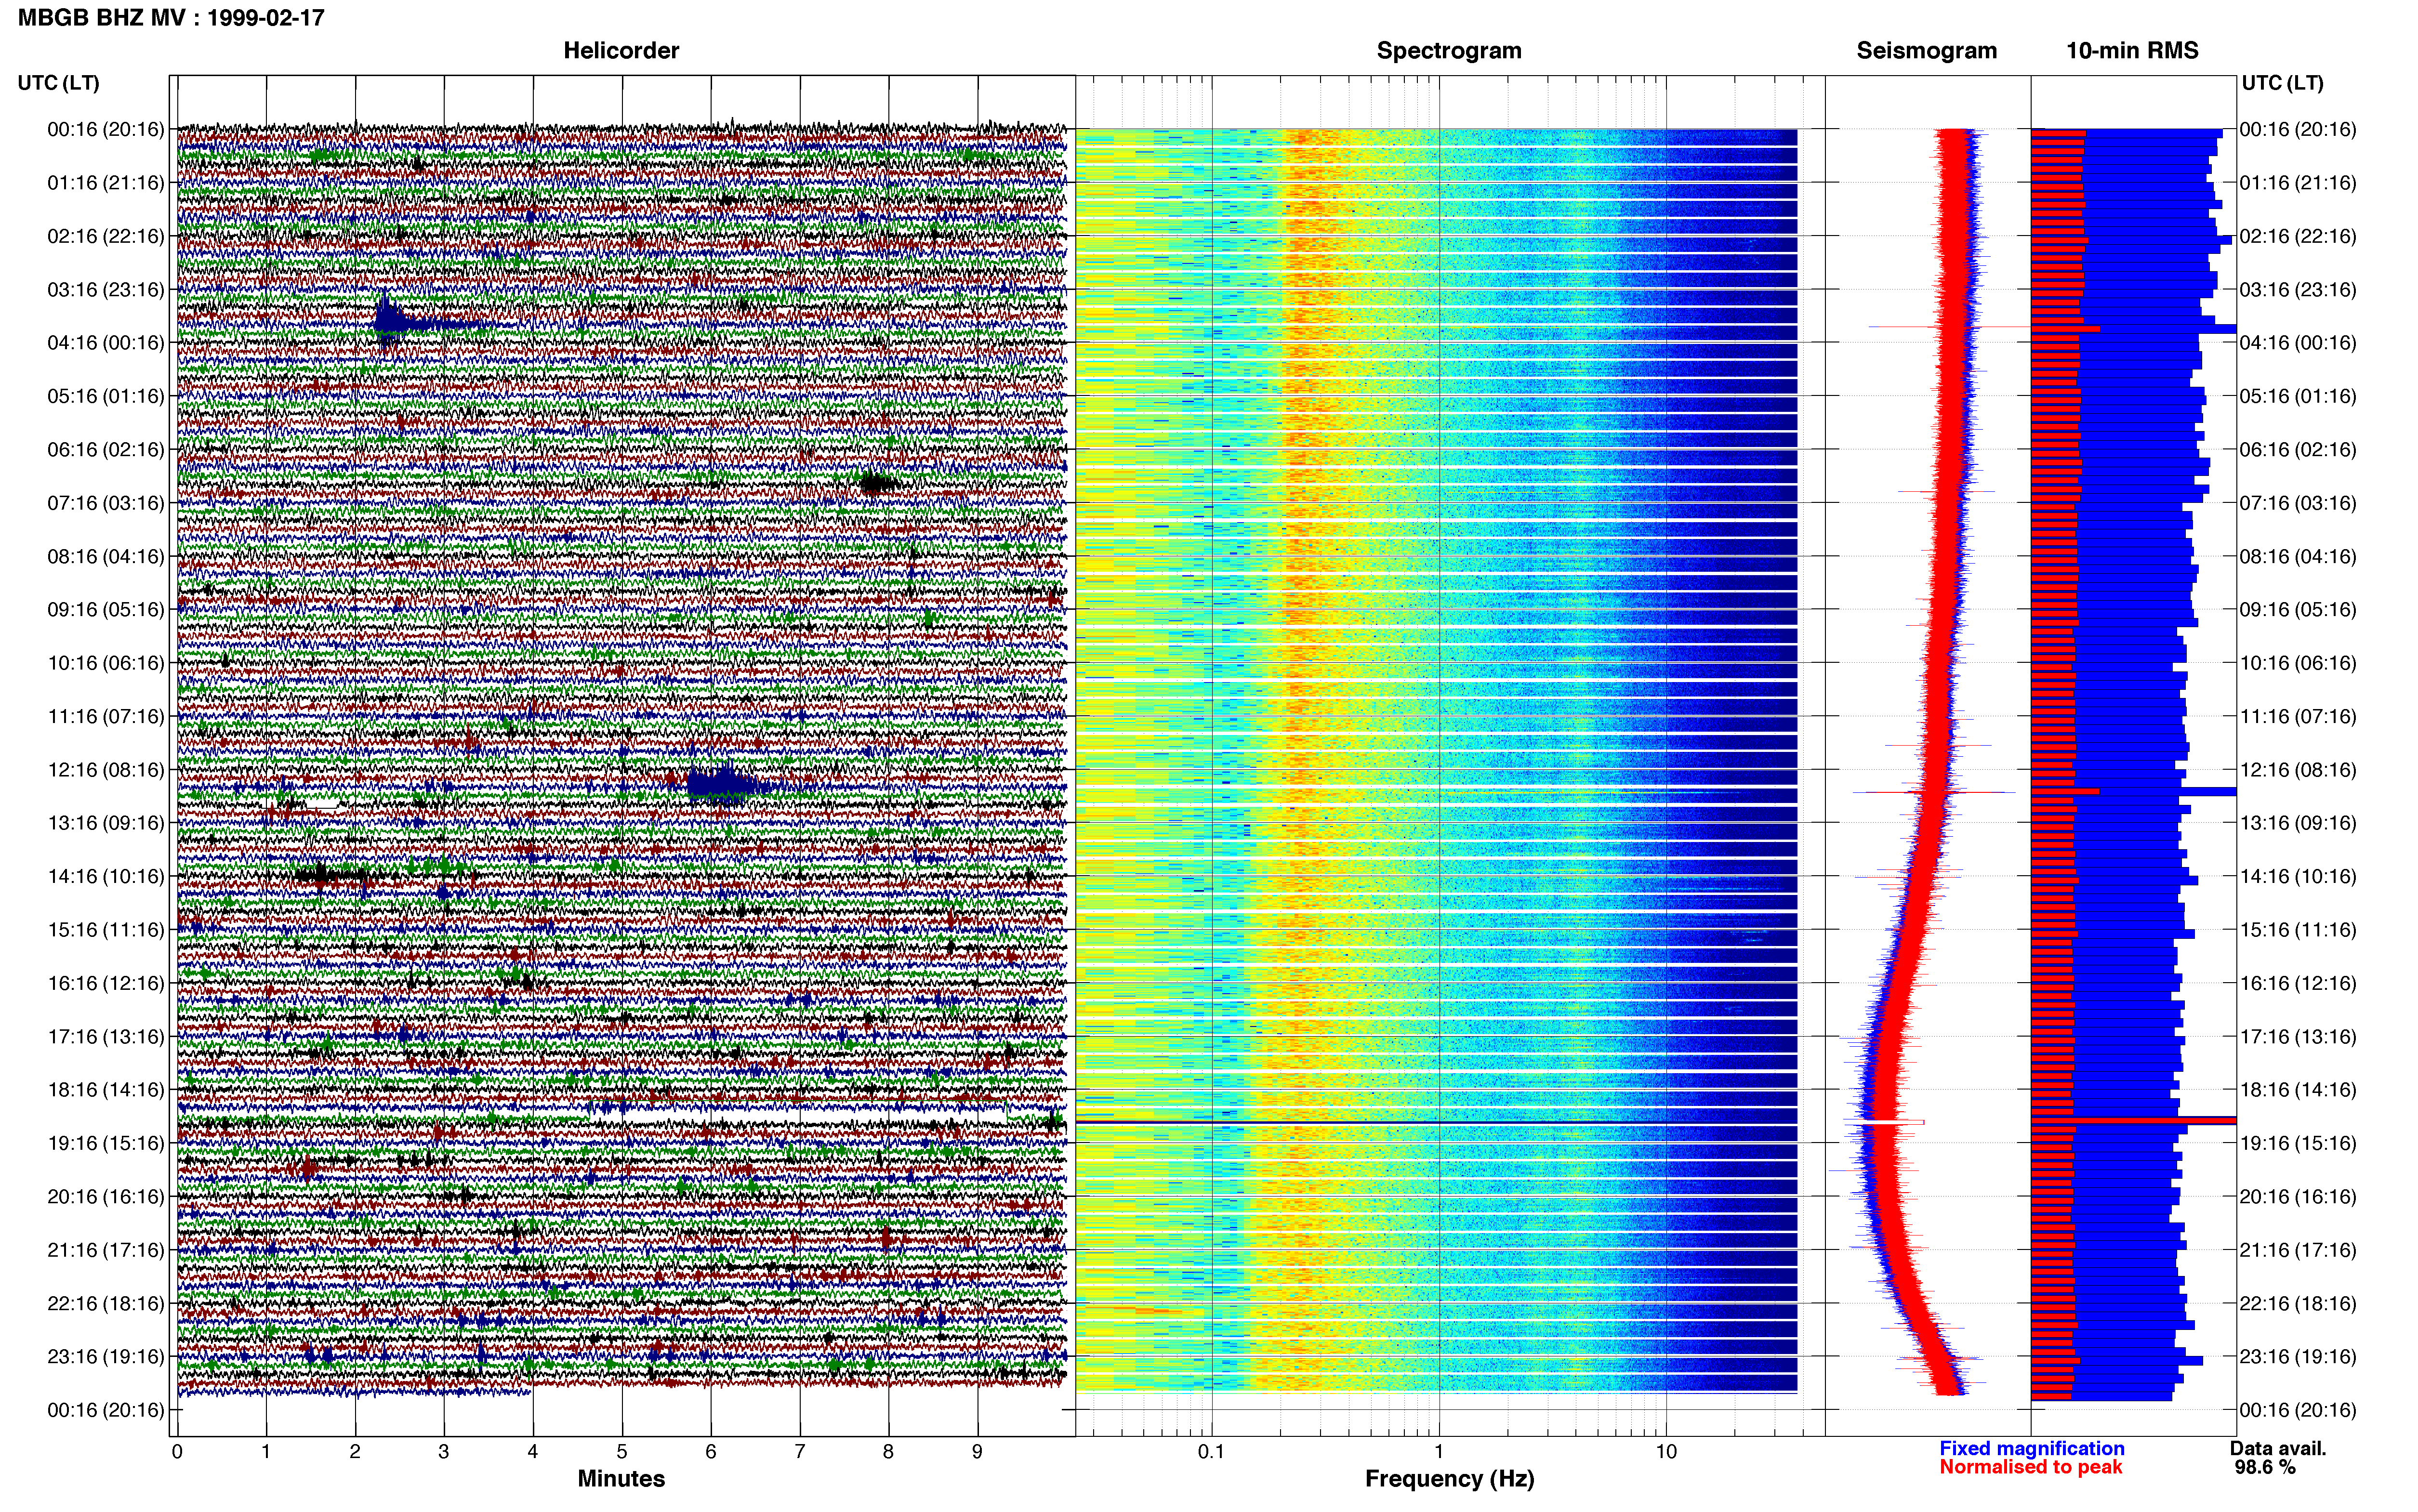Image resolution: width=2418 pixels, height=1512 pixels.
Task: Click the right time label '09:16 (05:16)'
Action: pos(2298,609)
